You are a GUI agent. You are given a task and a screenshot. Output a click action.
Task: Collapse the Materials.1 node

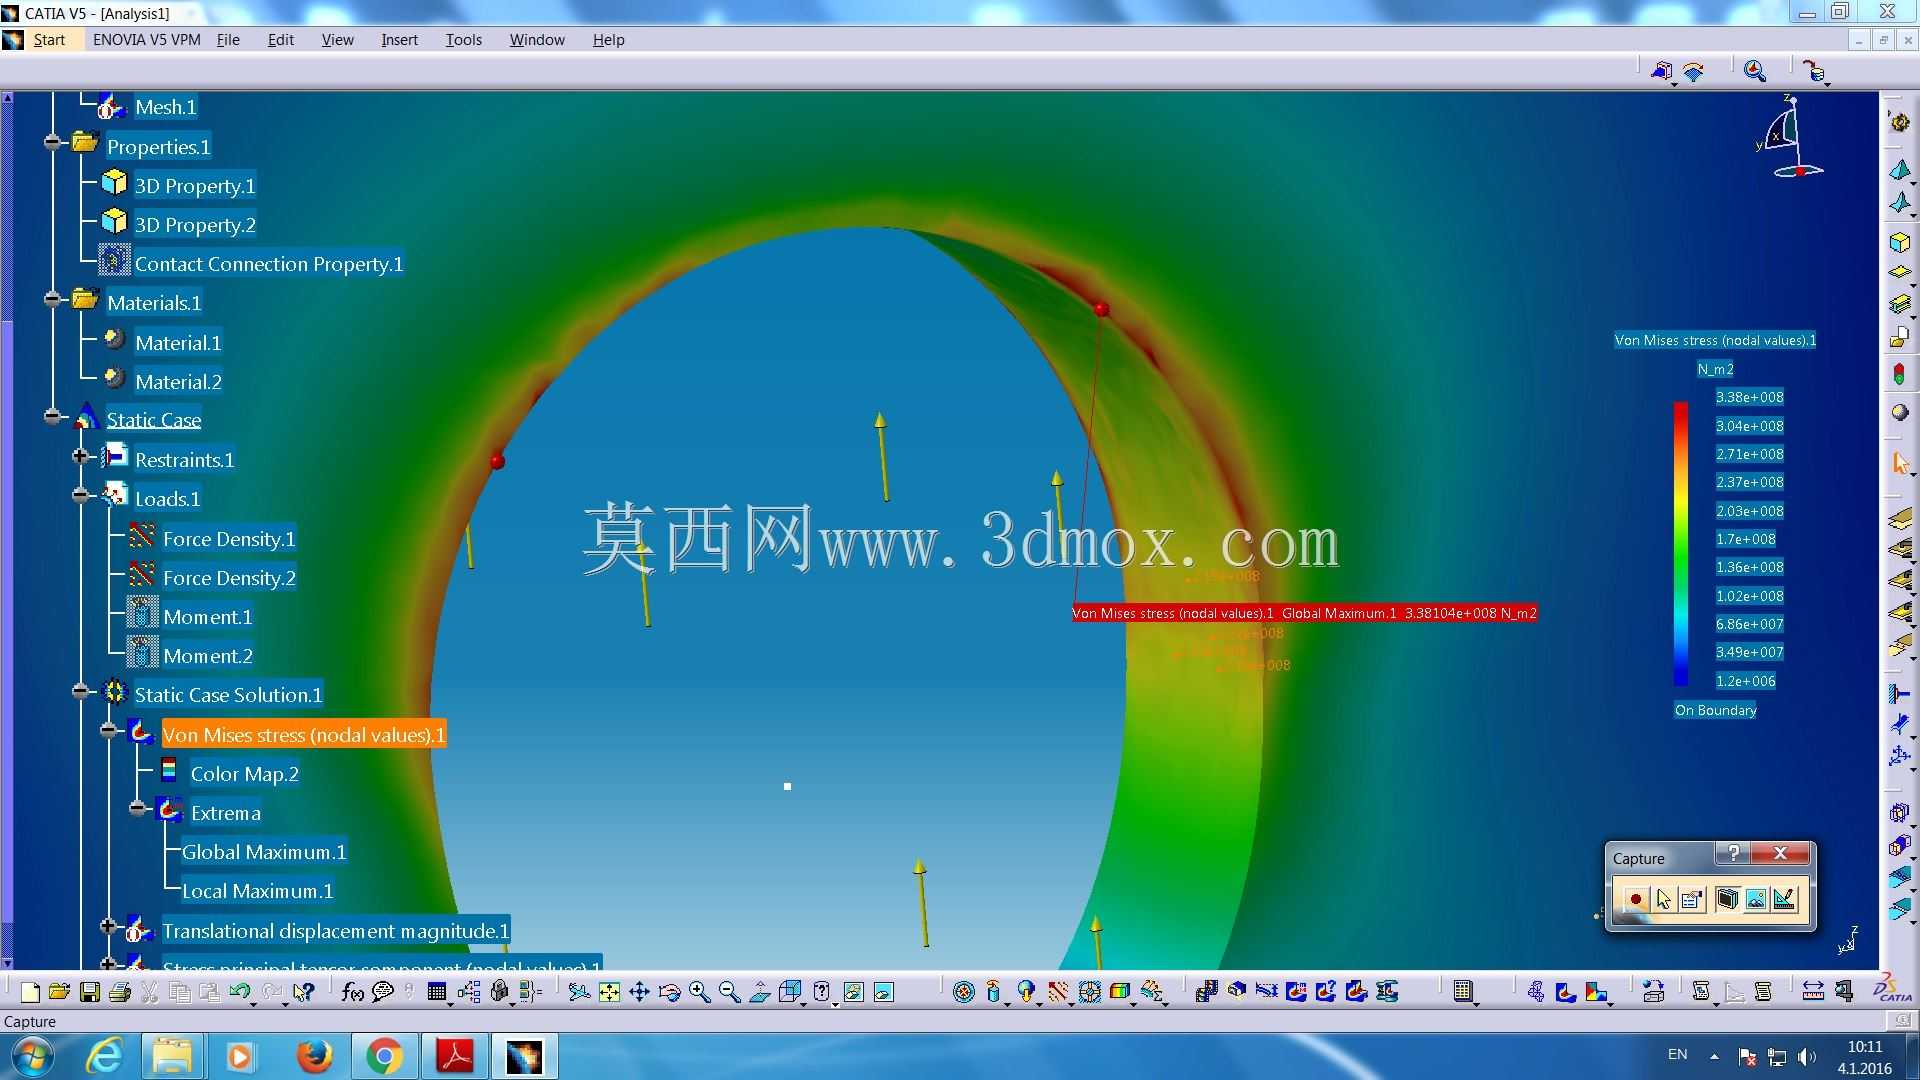point(52,299)
